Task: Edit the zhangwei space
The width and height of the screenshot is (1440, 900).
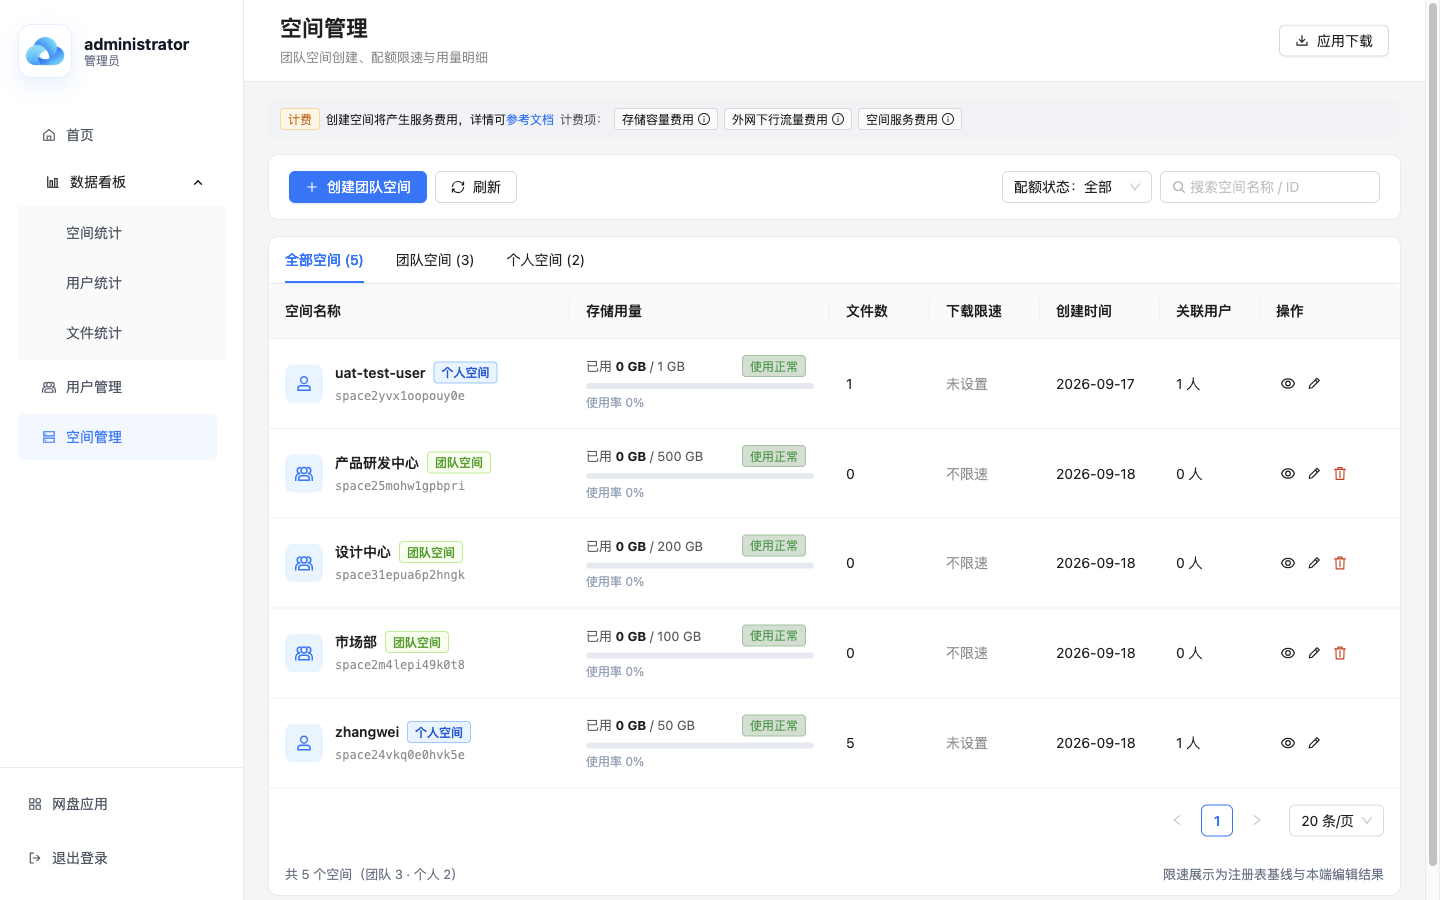Action: 1314,743
